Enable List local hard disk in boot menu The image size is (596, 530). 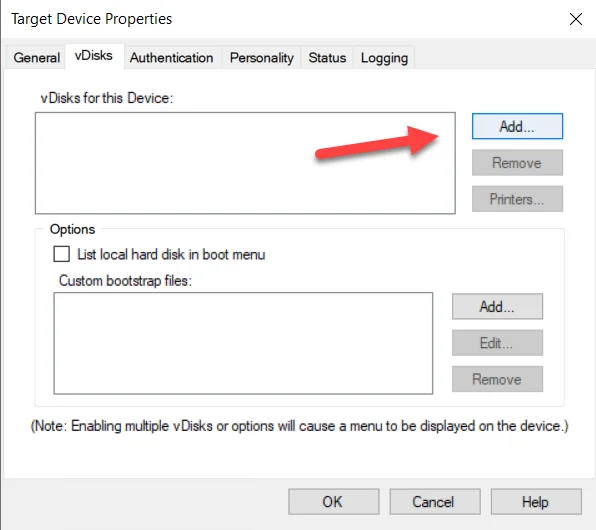[x=62, y=254]
